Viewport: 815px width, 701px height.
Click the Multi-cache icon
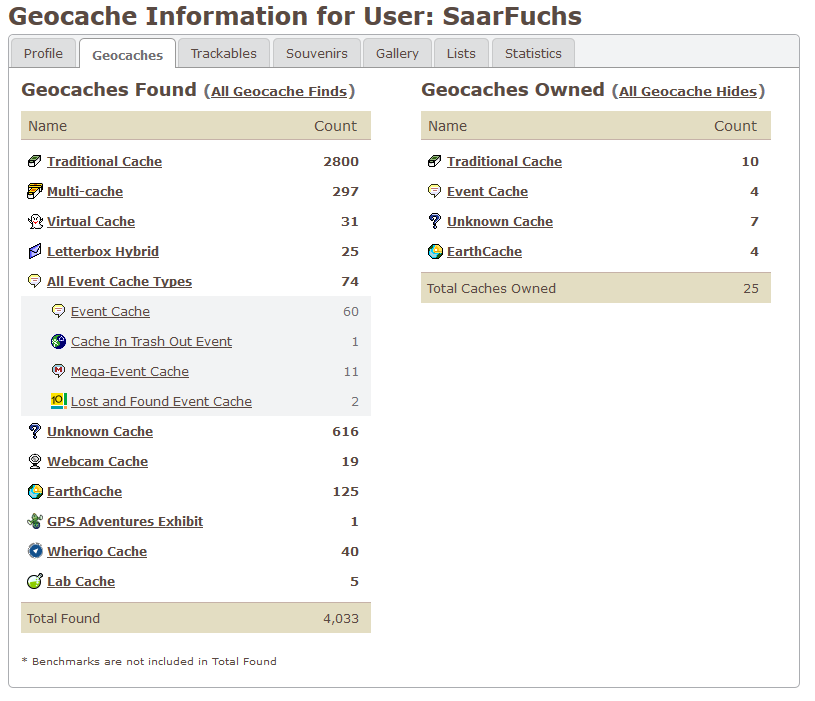coord(34,191)
